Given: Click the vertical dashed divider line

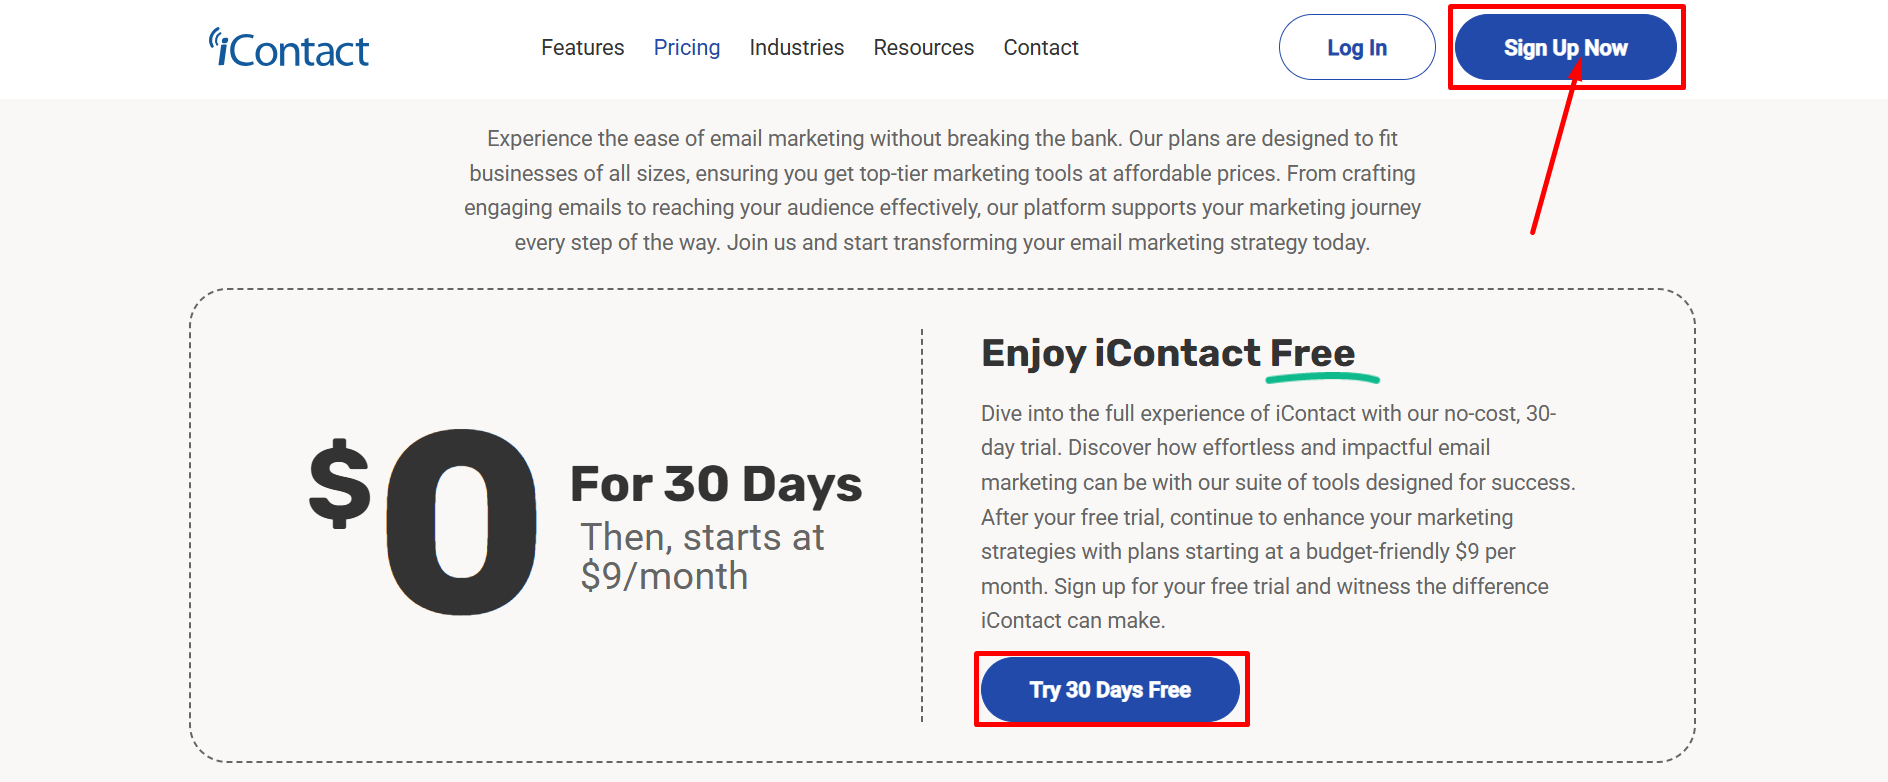Looking at the screenshot, I should click(x=922, y=525).
